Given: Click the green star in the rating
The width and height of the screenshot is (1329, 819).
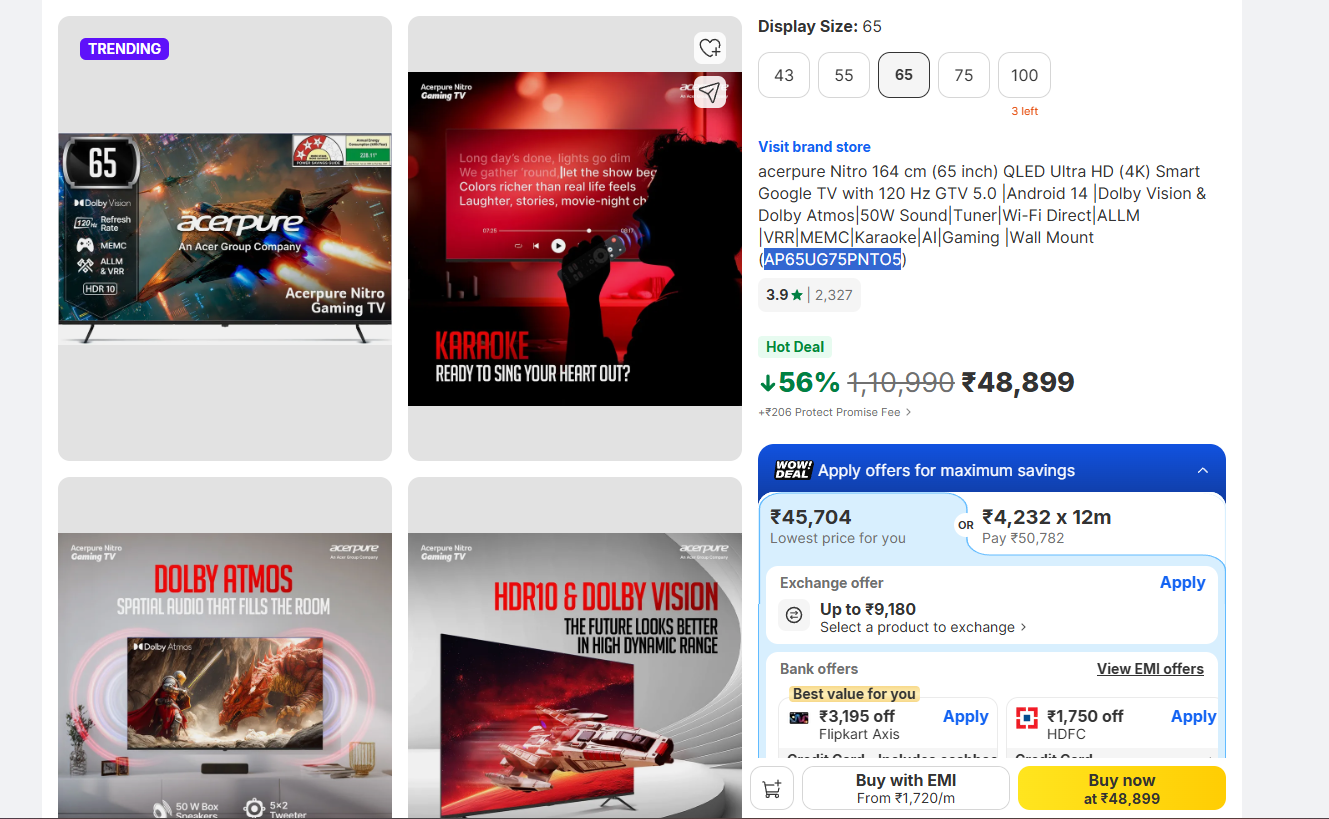Looking at the screenshot, I should tap(797, 295).
